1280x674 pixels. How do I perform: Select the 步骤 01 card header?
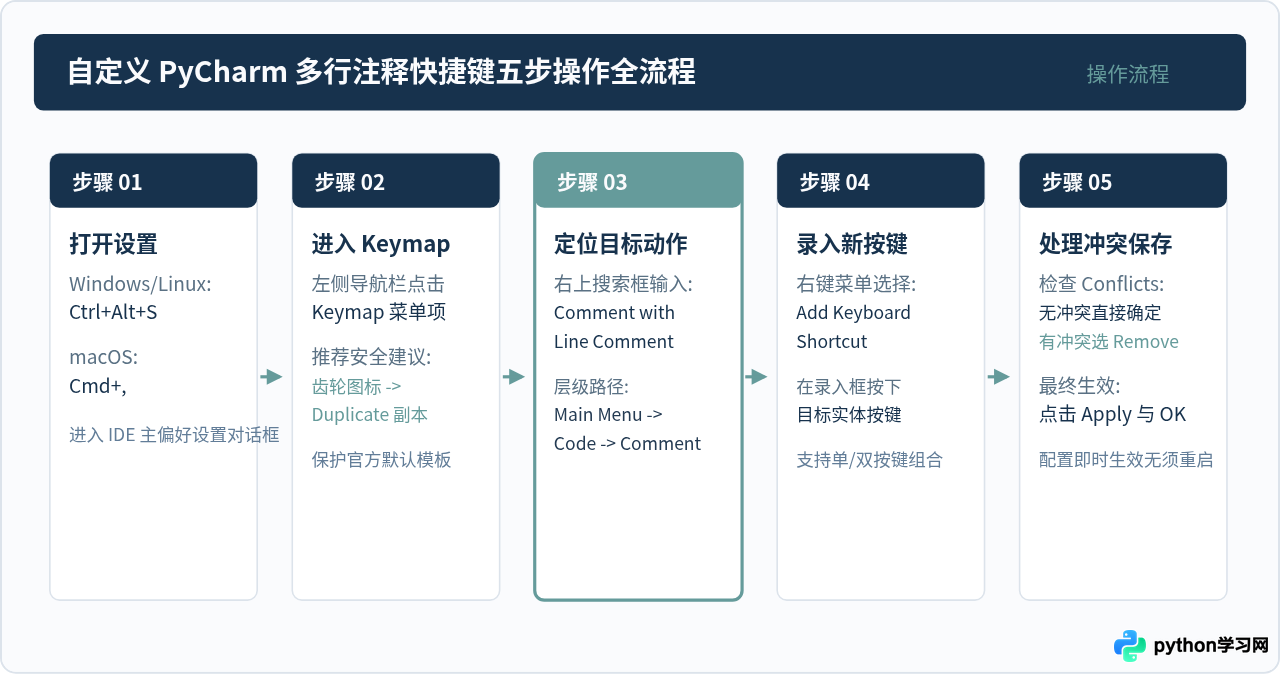point(154,181)
